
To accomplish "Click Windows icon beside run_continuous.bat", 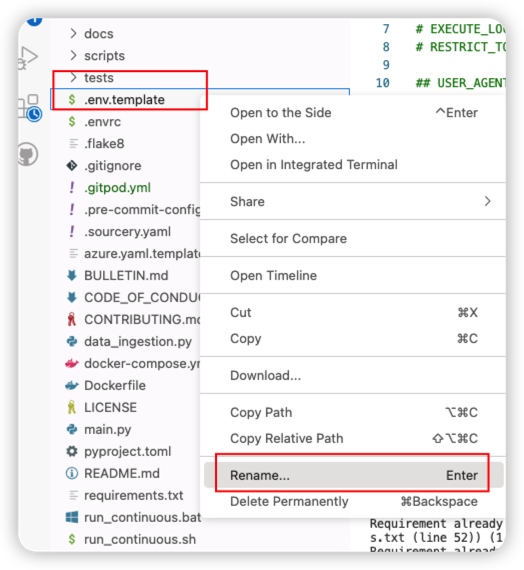I will [72, 517].
